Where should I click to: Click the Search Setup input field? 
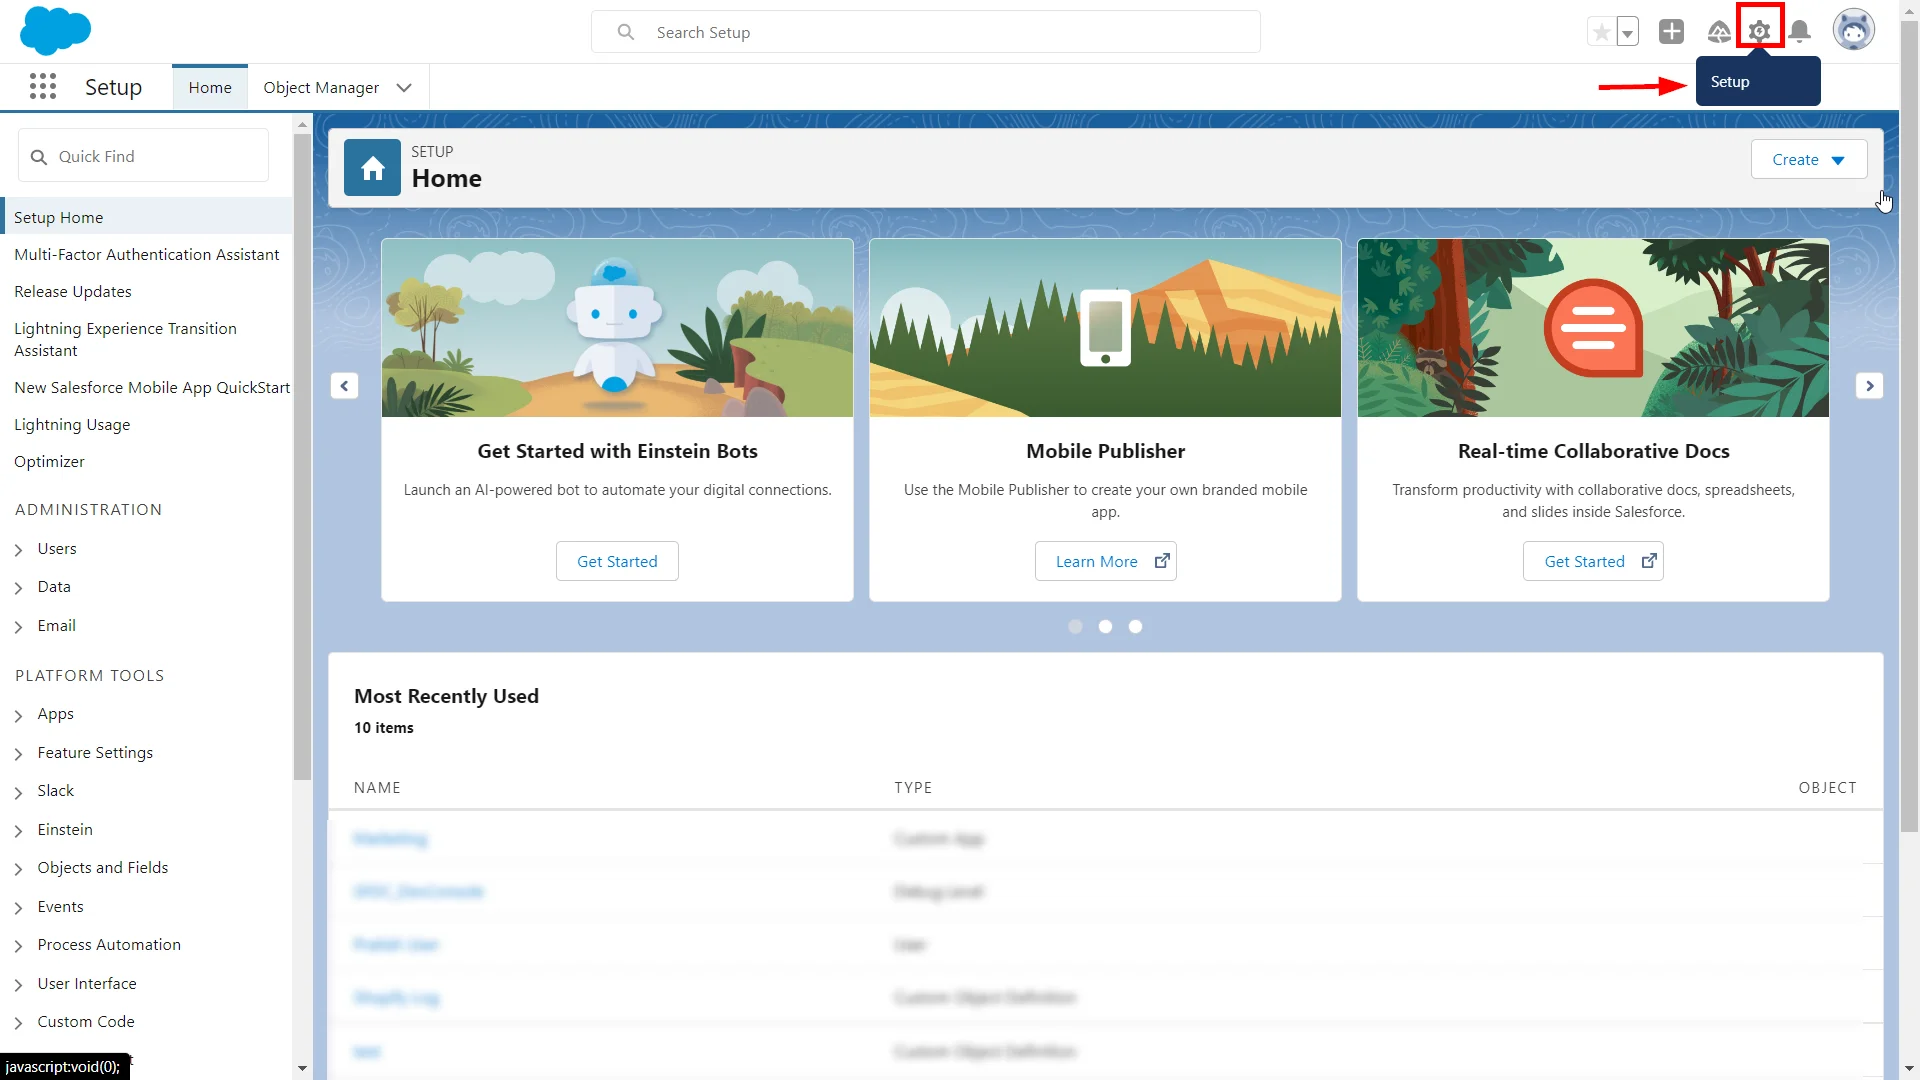pyautogui.click(x=927, y=32)
